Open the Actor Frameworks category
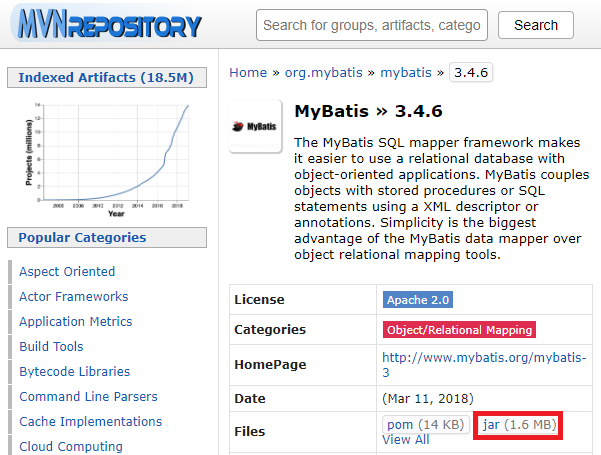The image size is (601, 455). [x=74, y=296]
